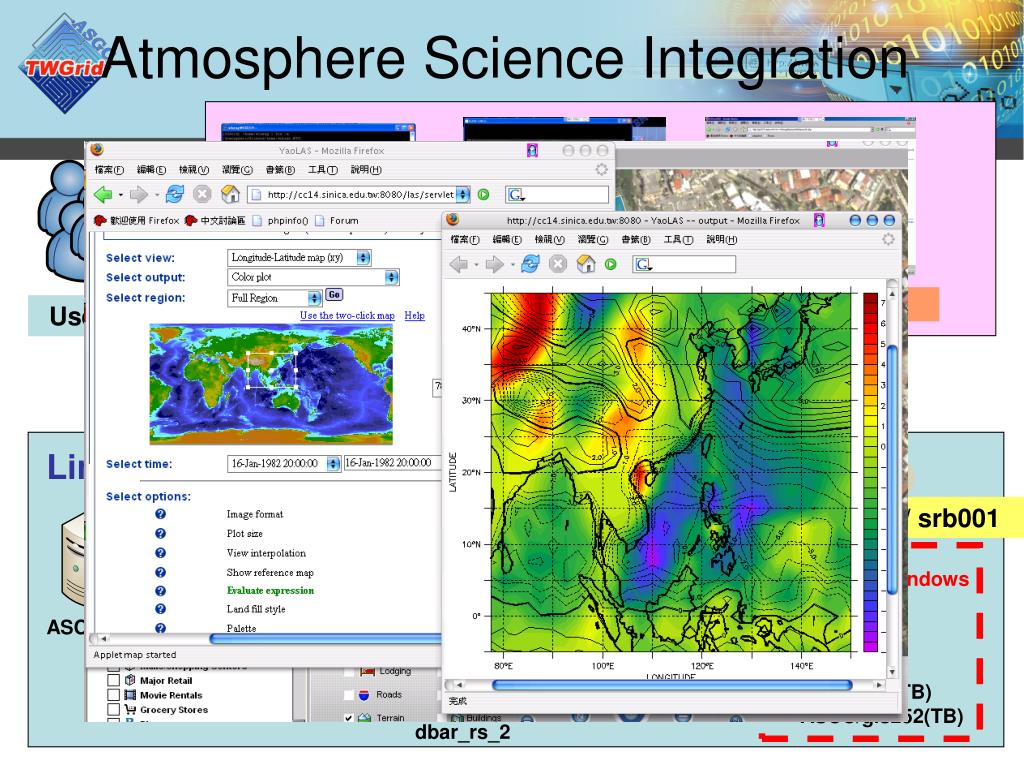Click the stop icon in the output window

point(558,264)
